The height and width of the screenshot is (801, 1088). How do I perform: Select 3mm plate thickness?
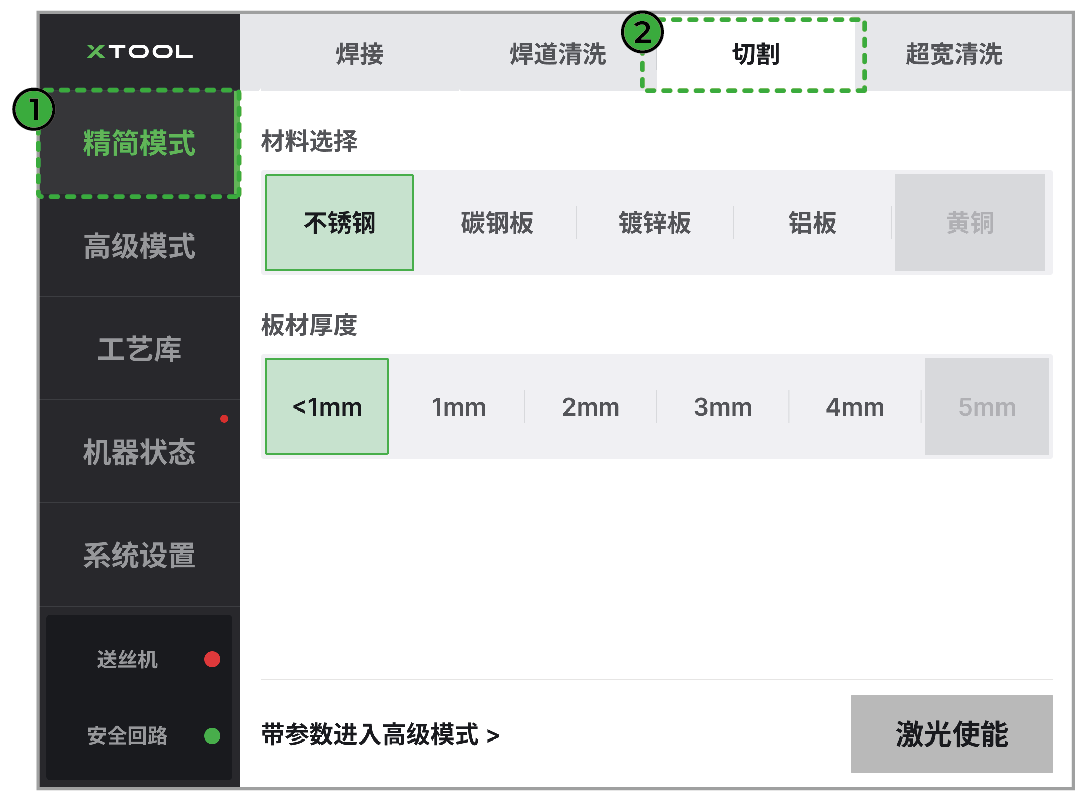(x=723, y=407)
